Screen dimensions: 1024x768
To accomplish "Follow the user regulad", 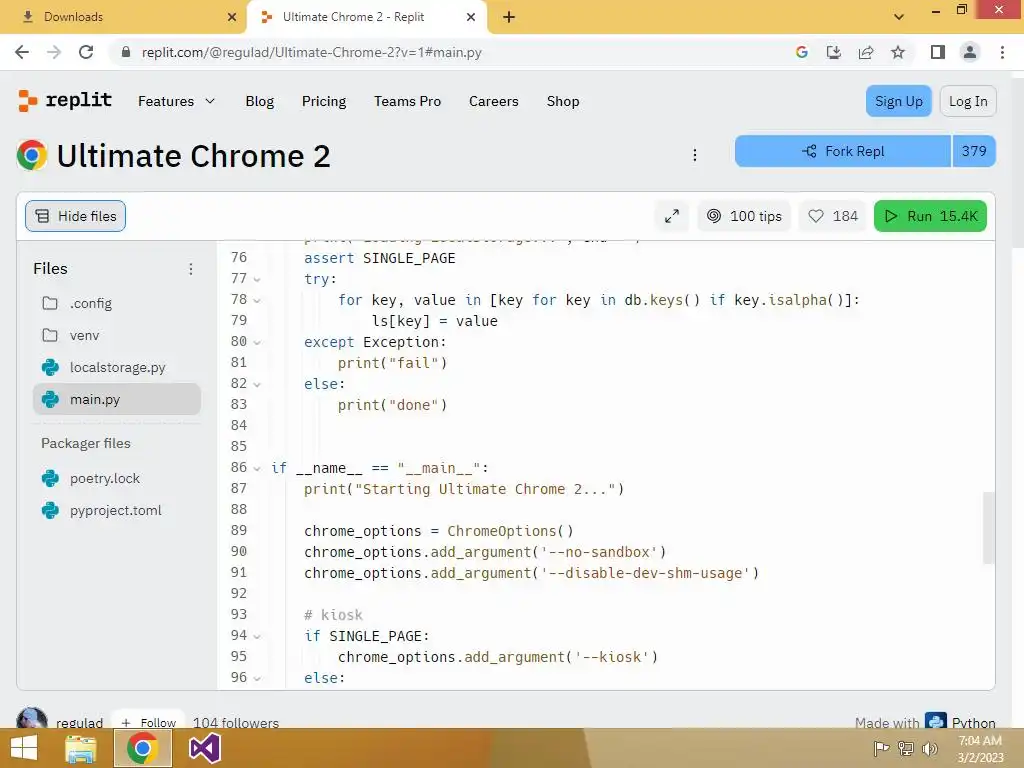I will tap(149, 722).
